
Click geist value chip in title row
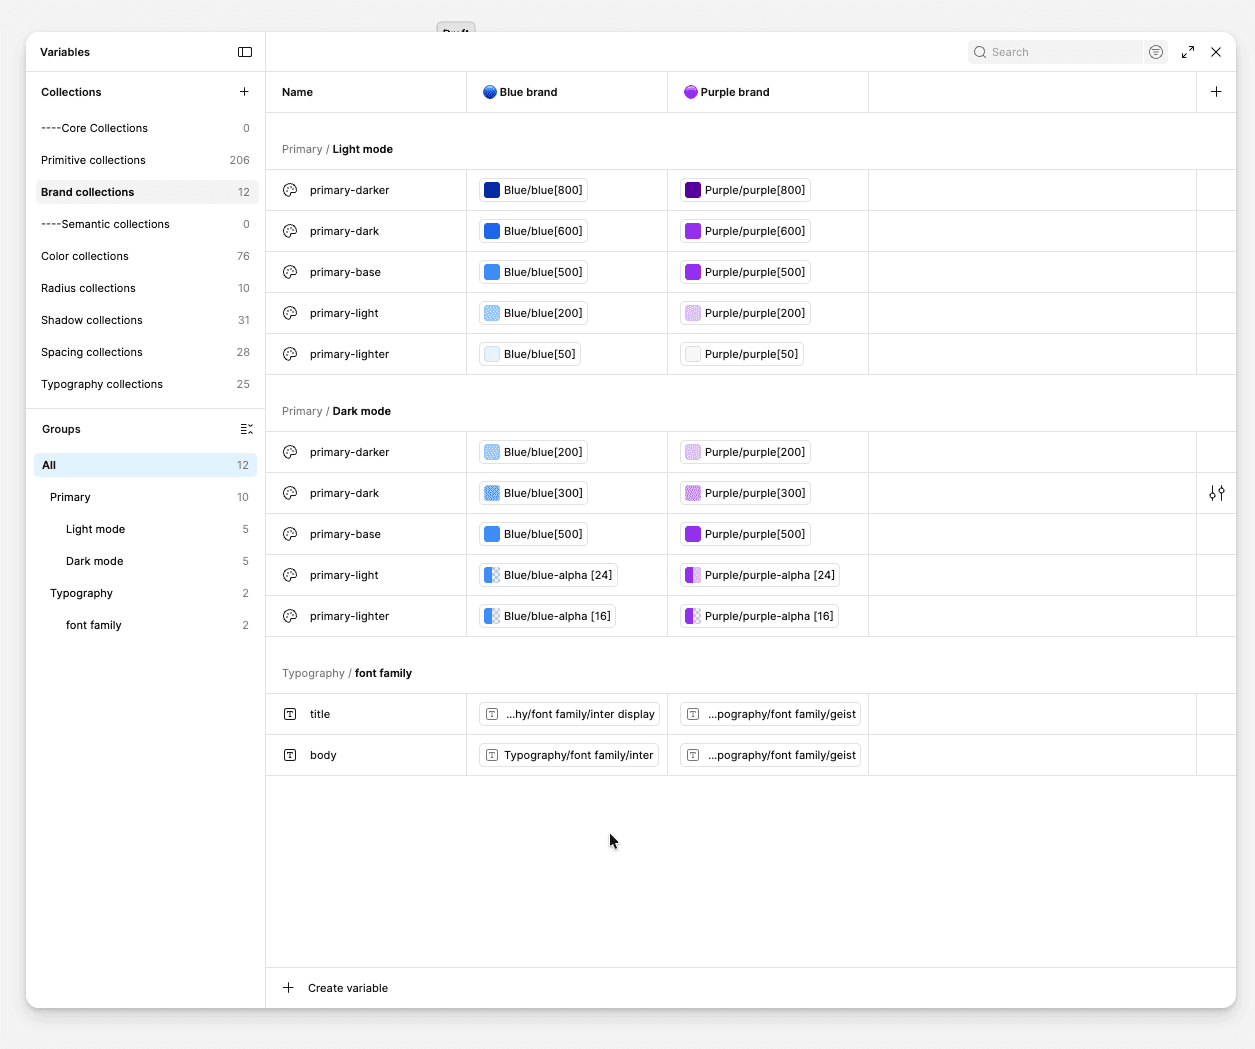pyautogui.click(x=770, y=714)
